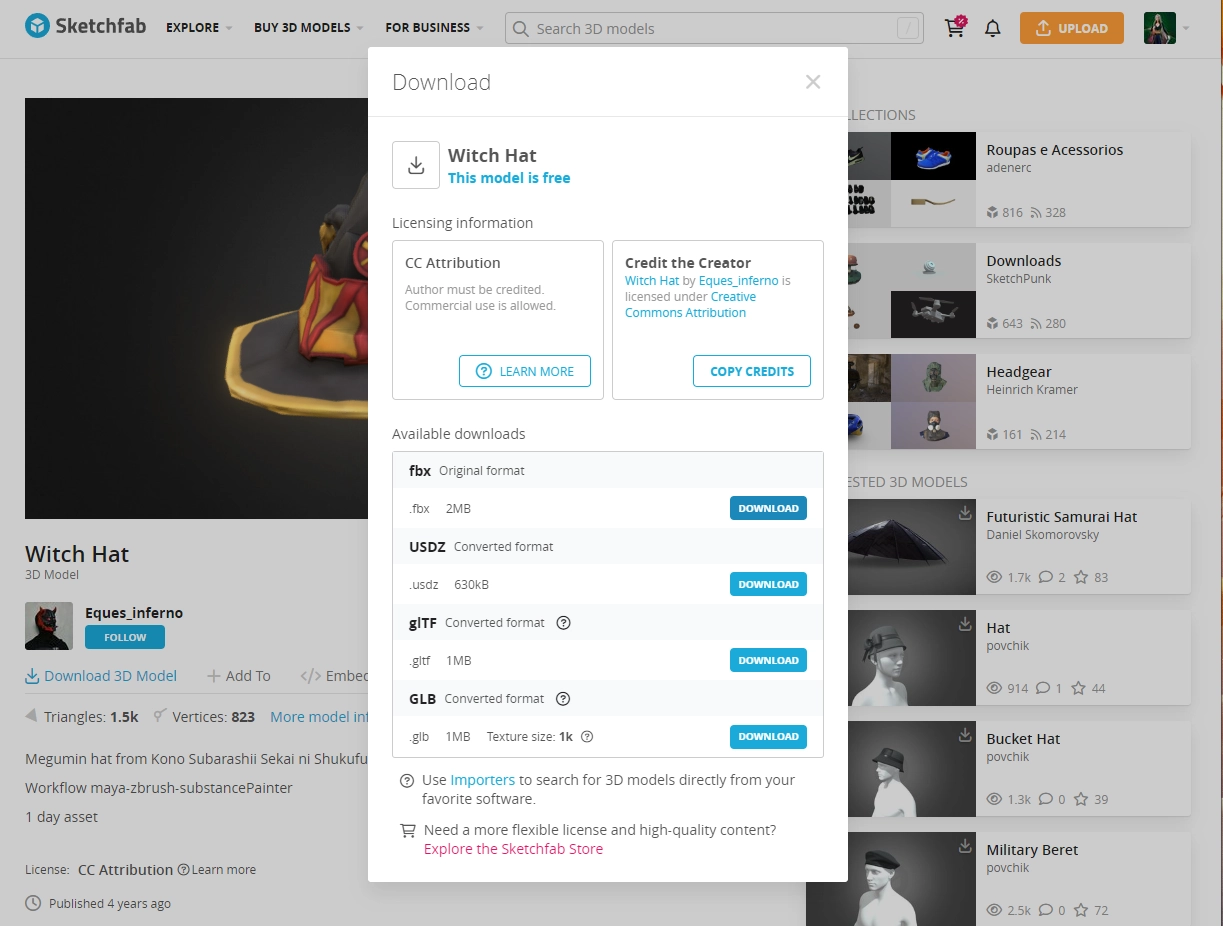The width and height of the screenshot is (1223, 926).
Task: Click the Military Beret title
Action: (1032, 850)
